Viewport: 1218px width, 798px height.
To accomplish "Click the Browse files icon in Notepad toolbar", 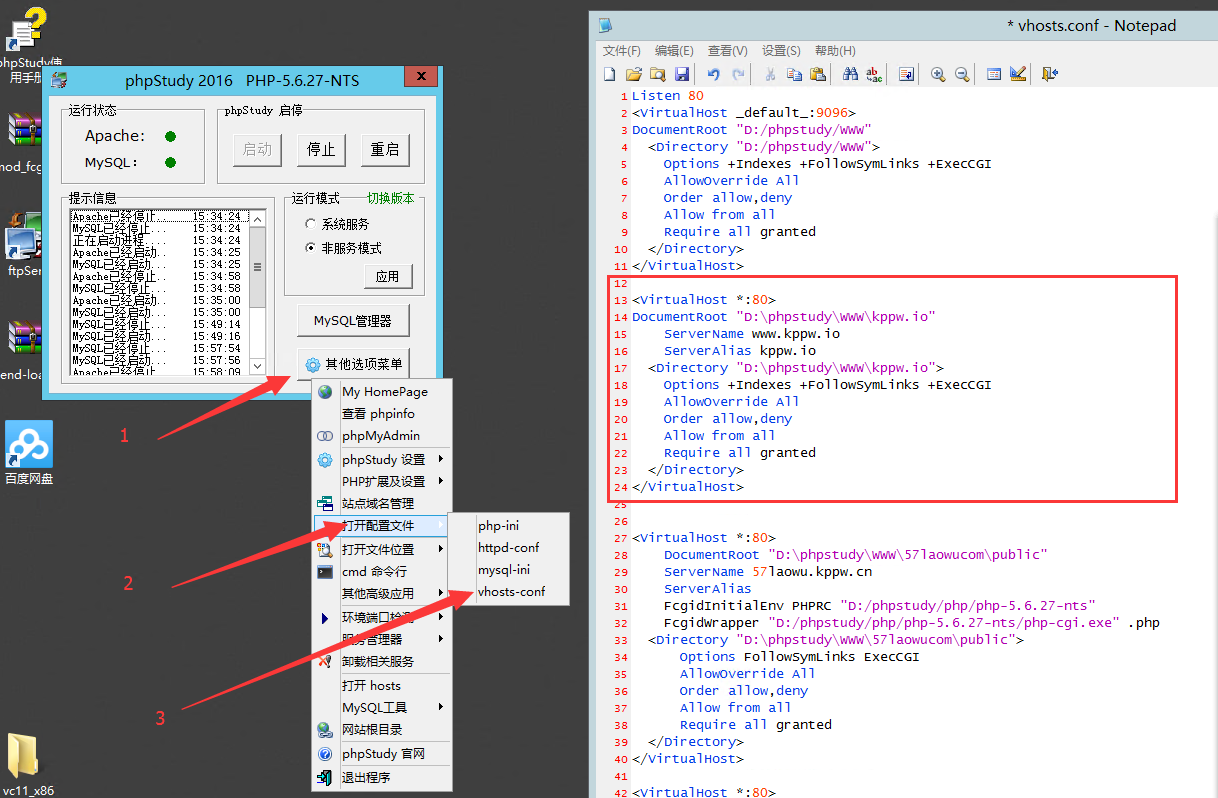I will point(657,74).
